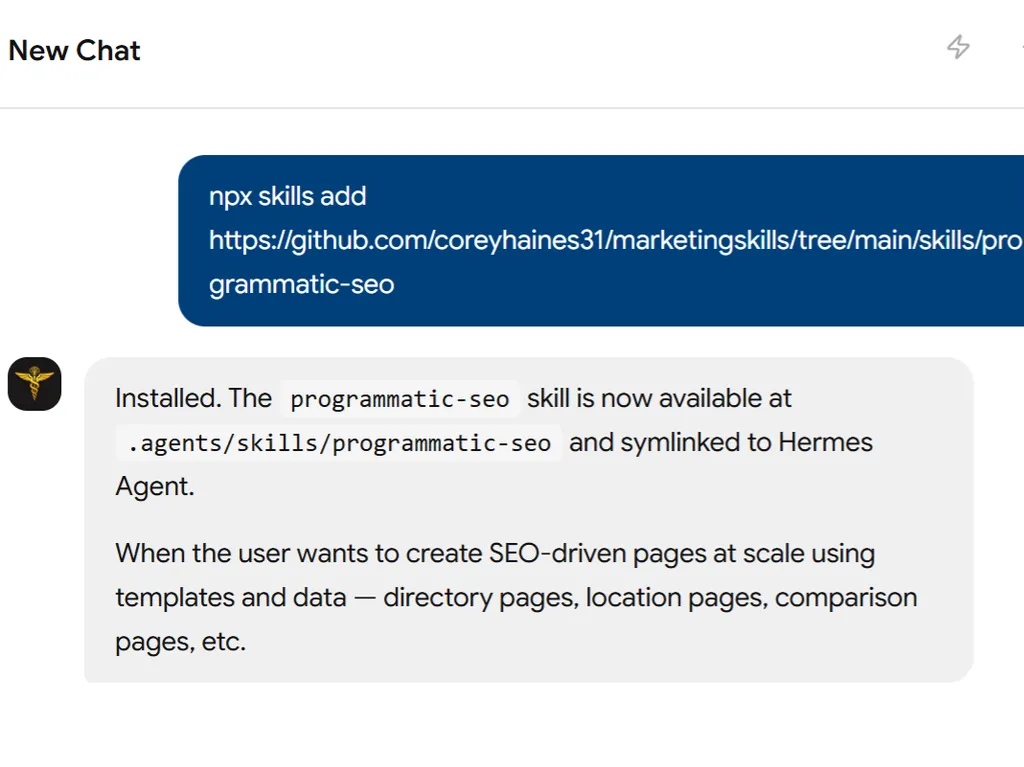
Task: Click the Hermes Agent caduceus avatar
Action: click(x=35, y=384)
